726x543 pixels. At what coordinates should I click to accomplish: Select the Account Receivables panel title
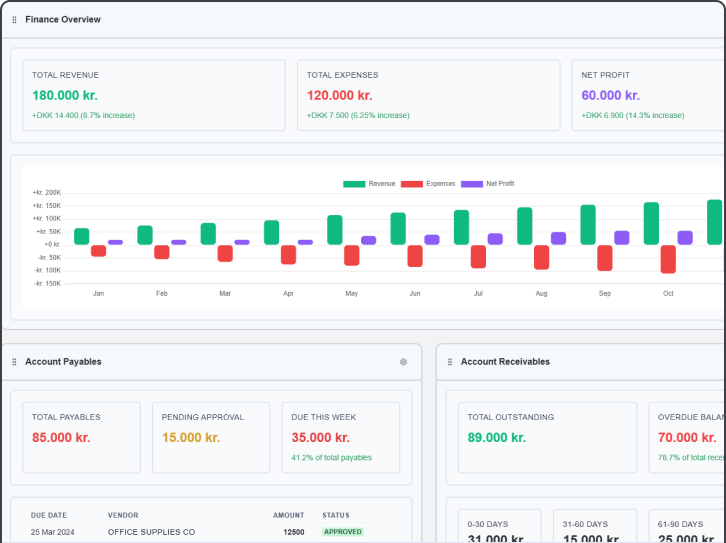tap(505, 362)
